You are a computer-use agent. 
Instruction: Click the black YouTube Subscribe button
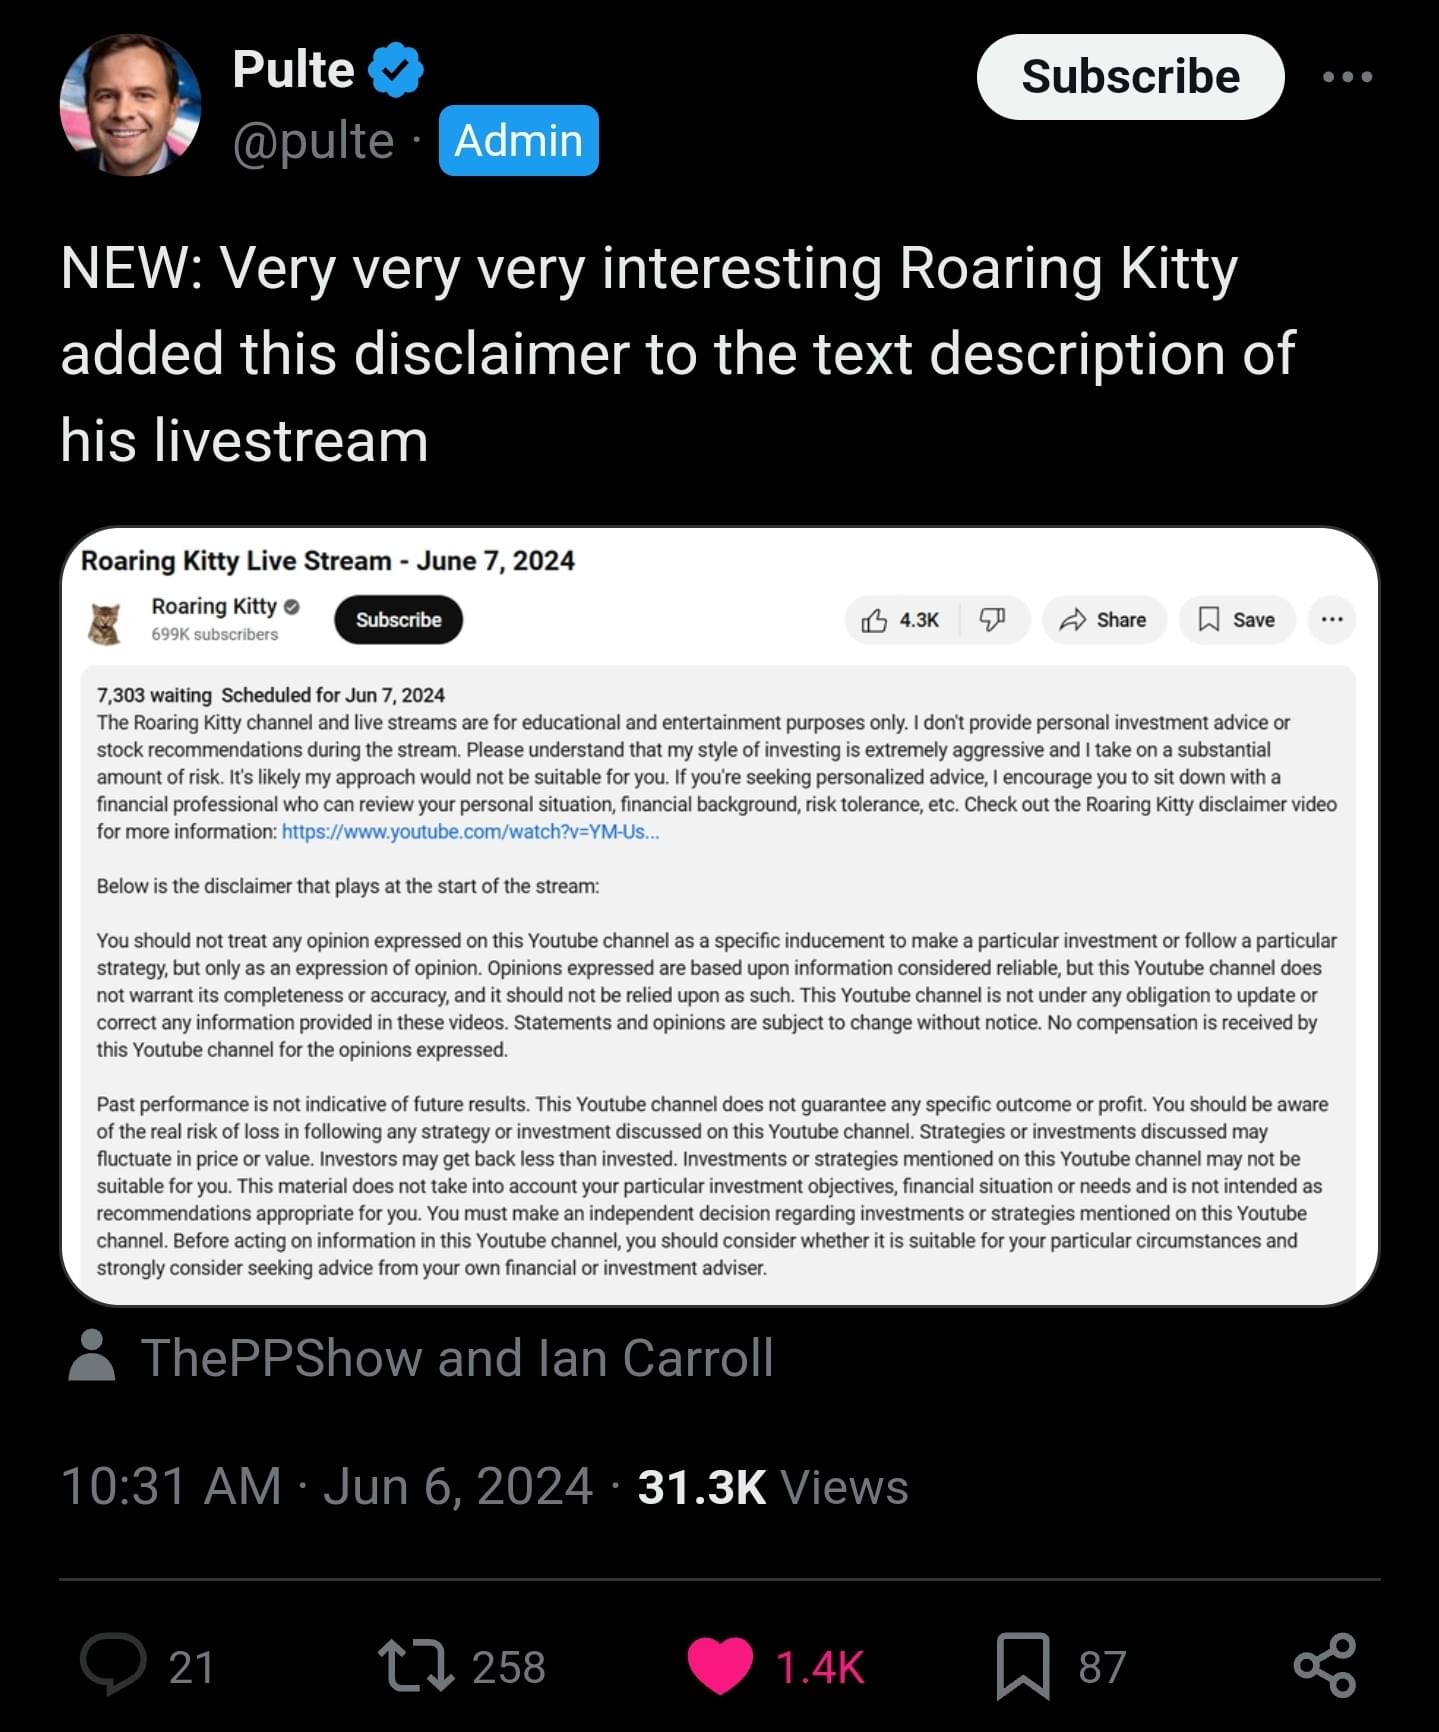[x=398, y=620]
